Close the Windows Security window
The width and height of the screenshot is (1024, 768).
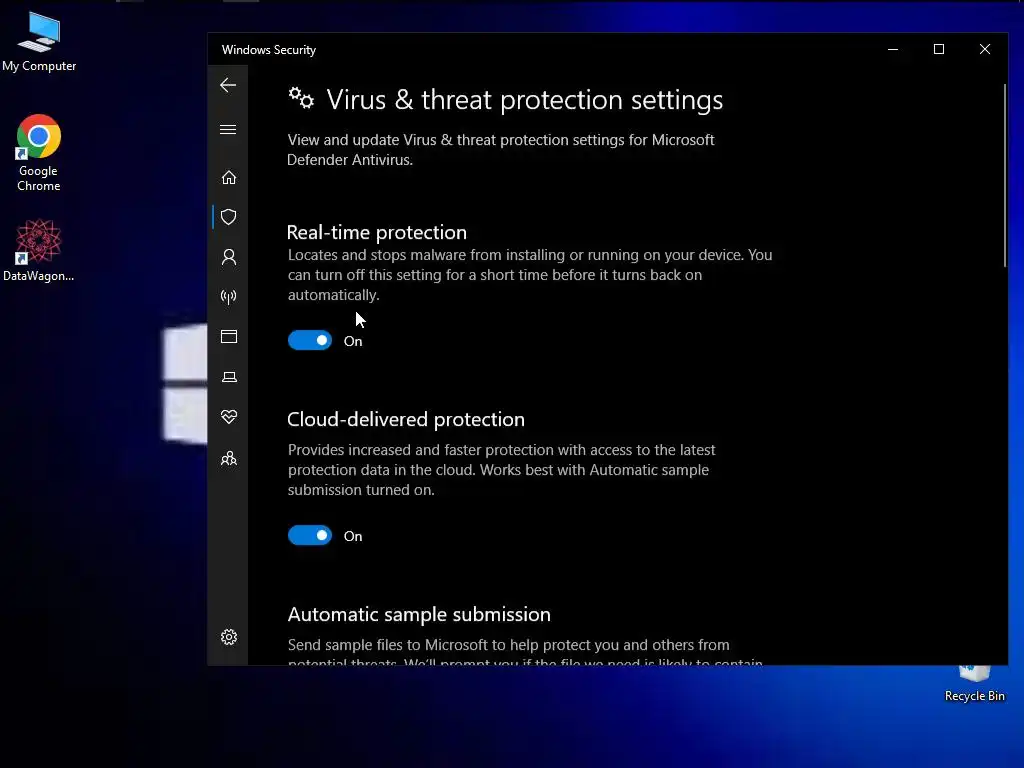985,50
